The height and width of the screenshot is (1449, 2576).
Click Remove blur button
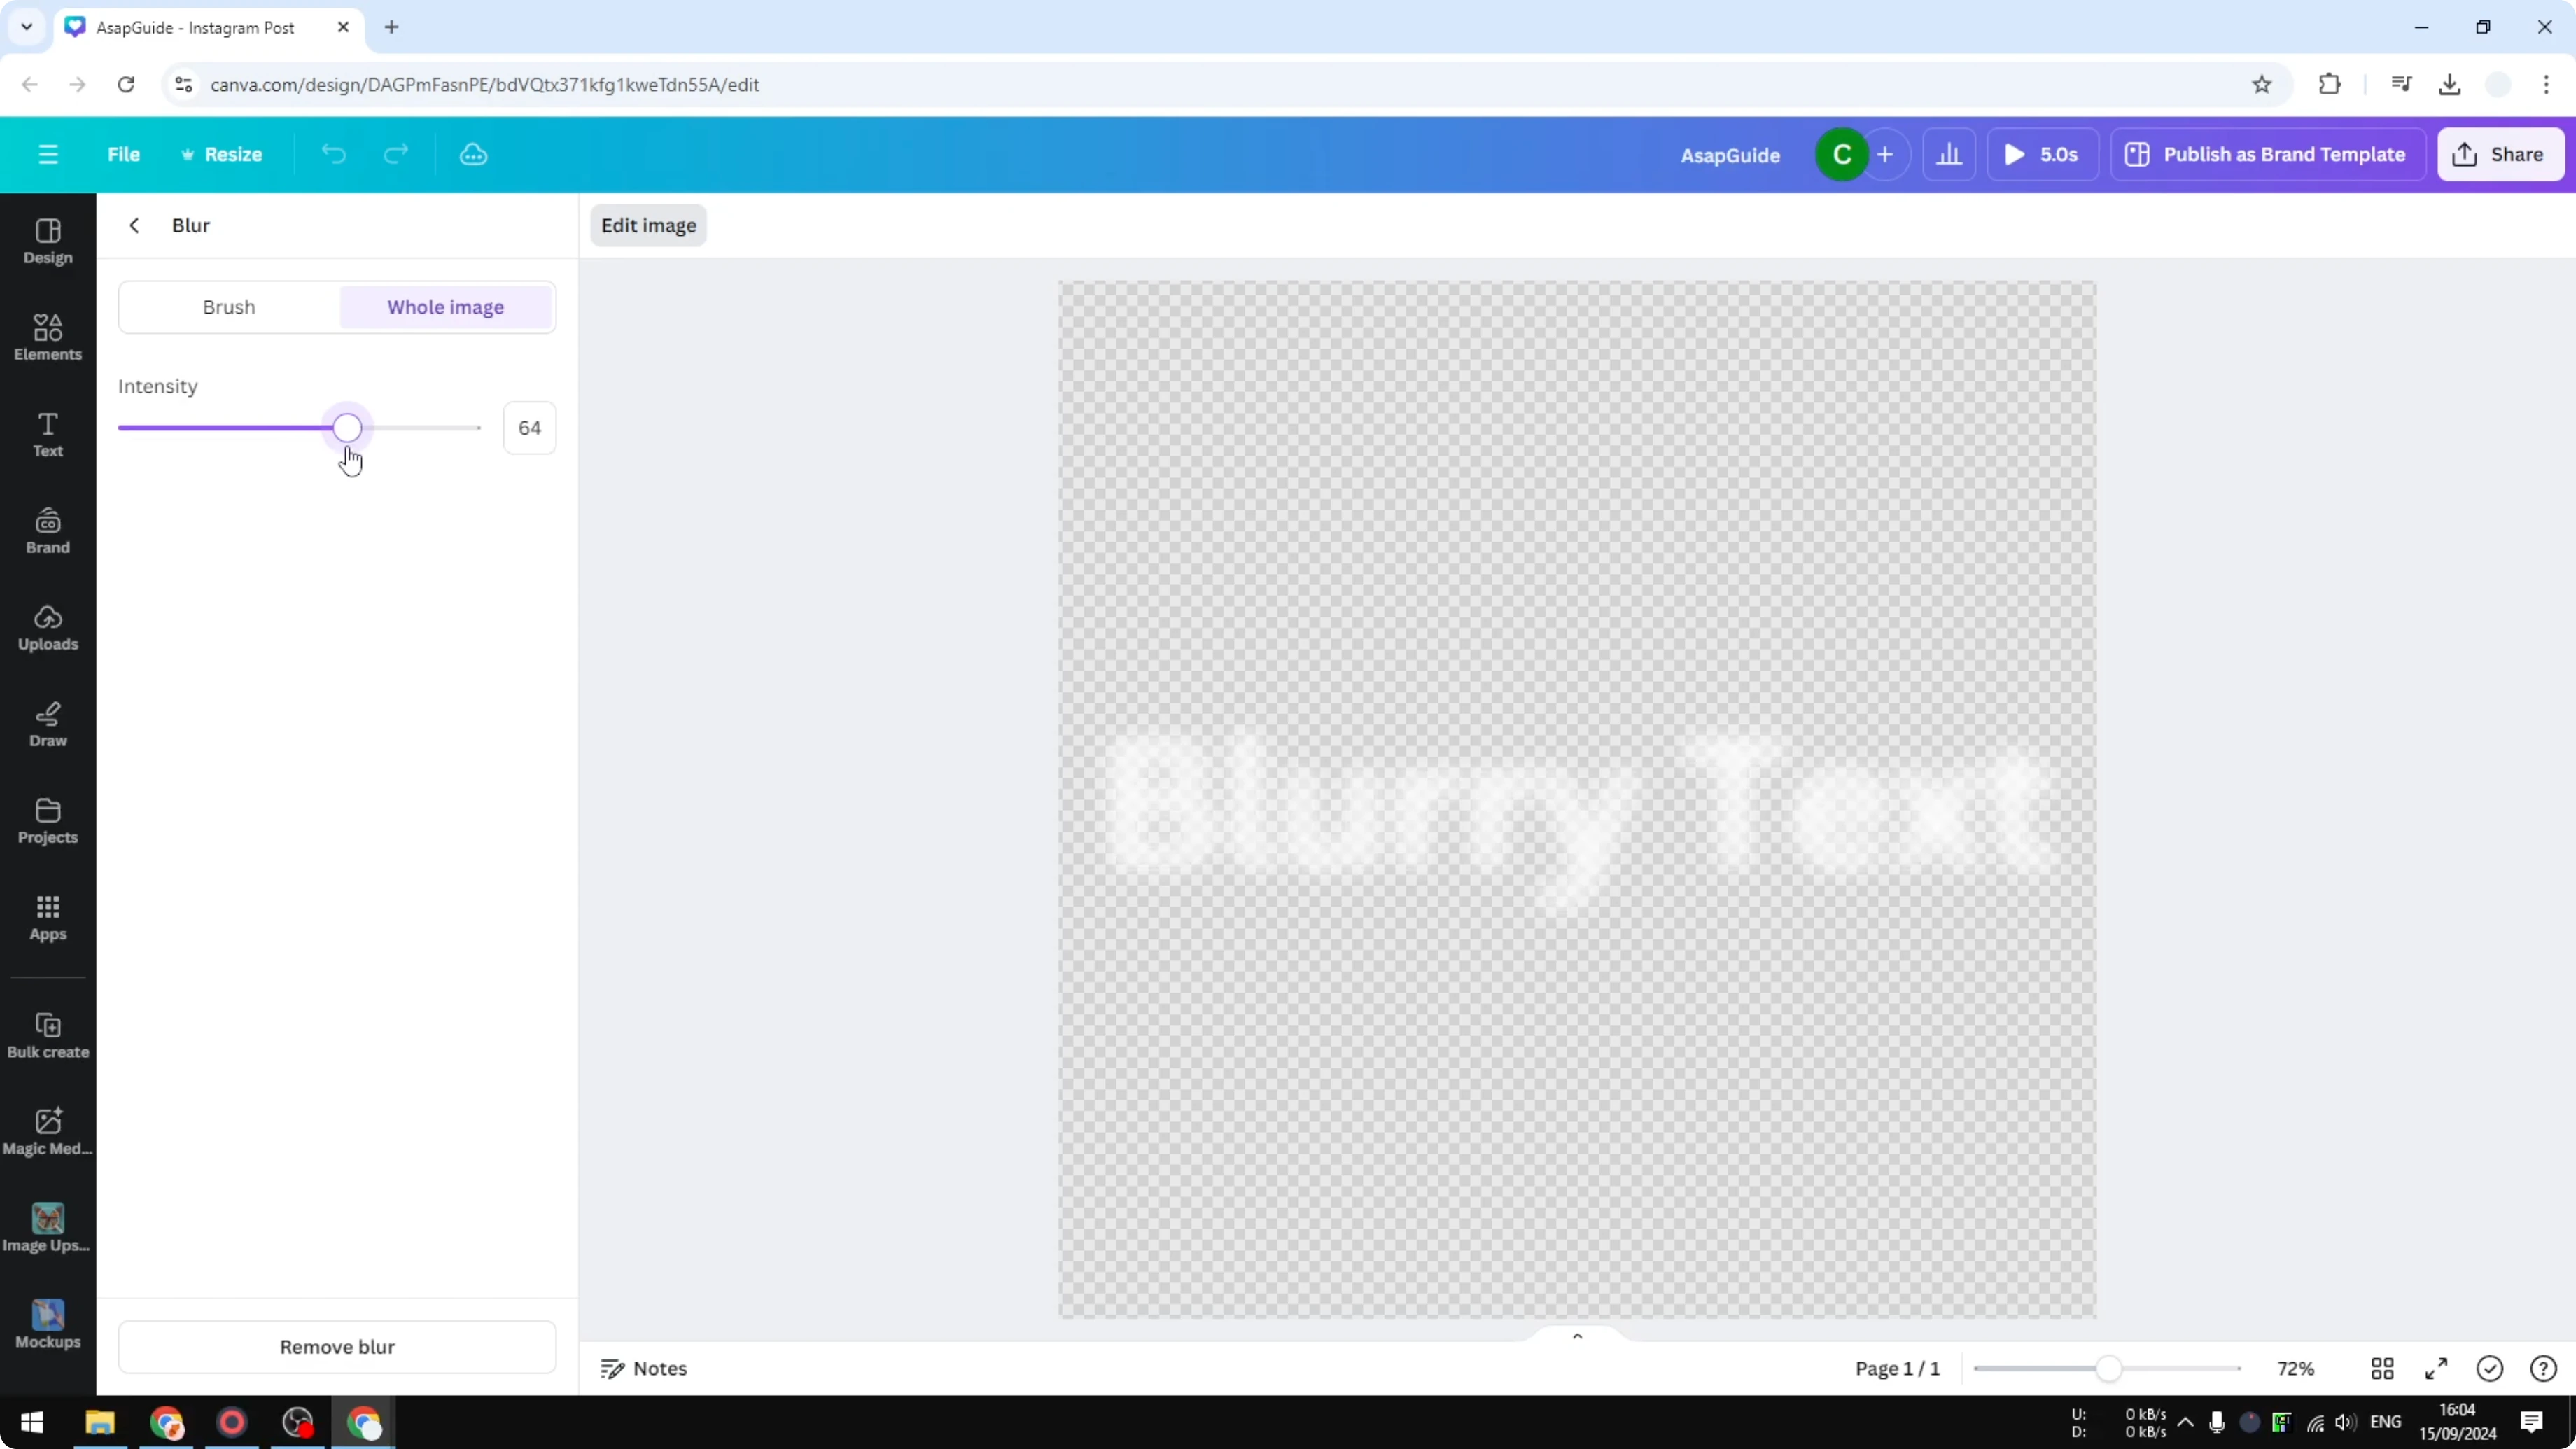(x=337, y=1346)
